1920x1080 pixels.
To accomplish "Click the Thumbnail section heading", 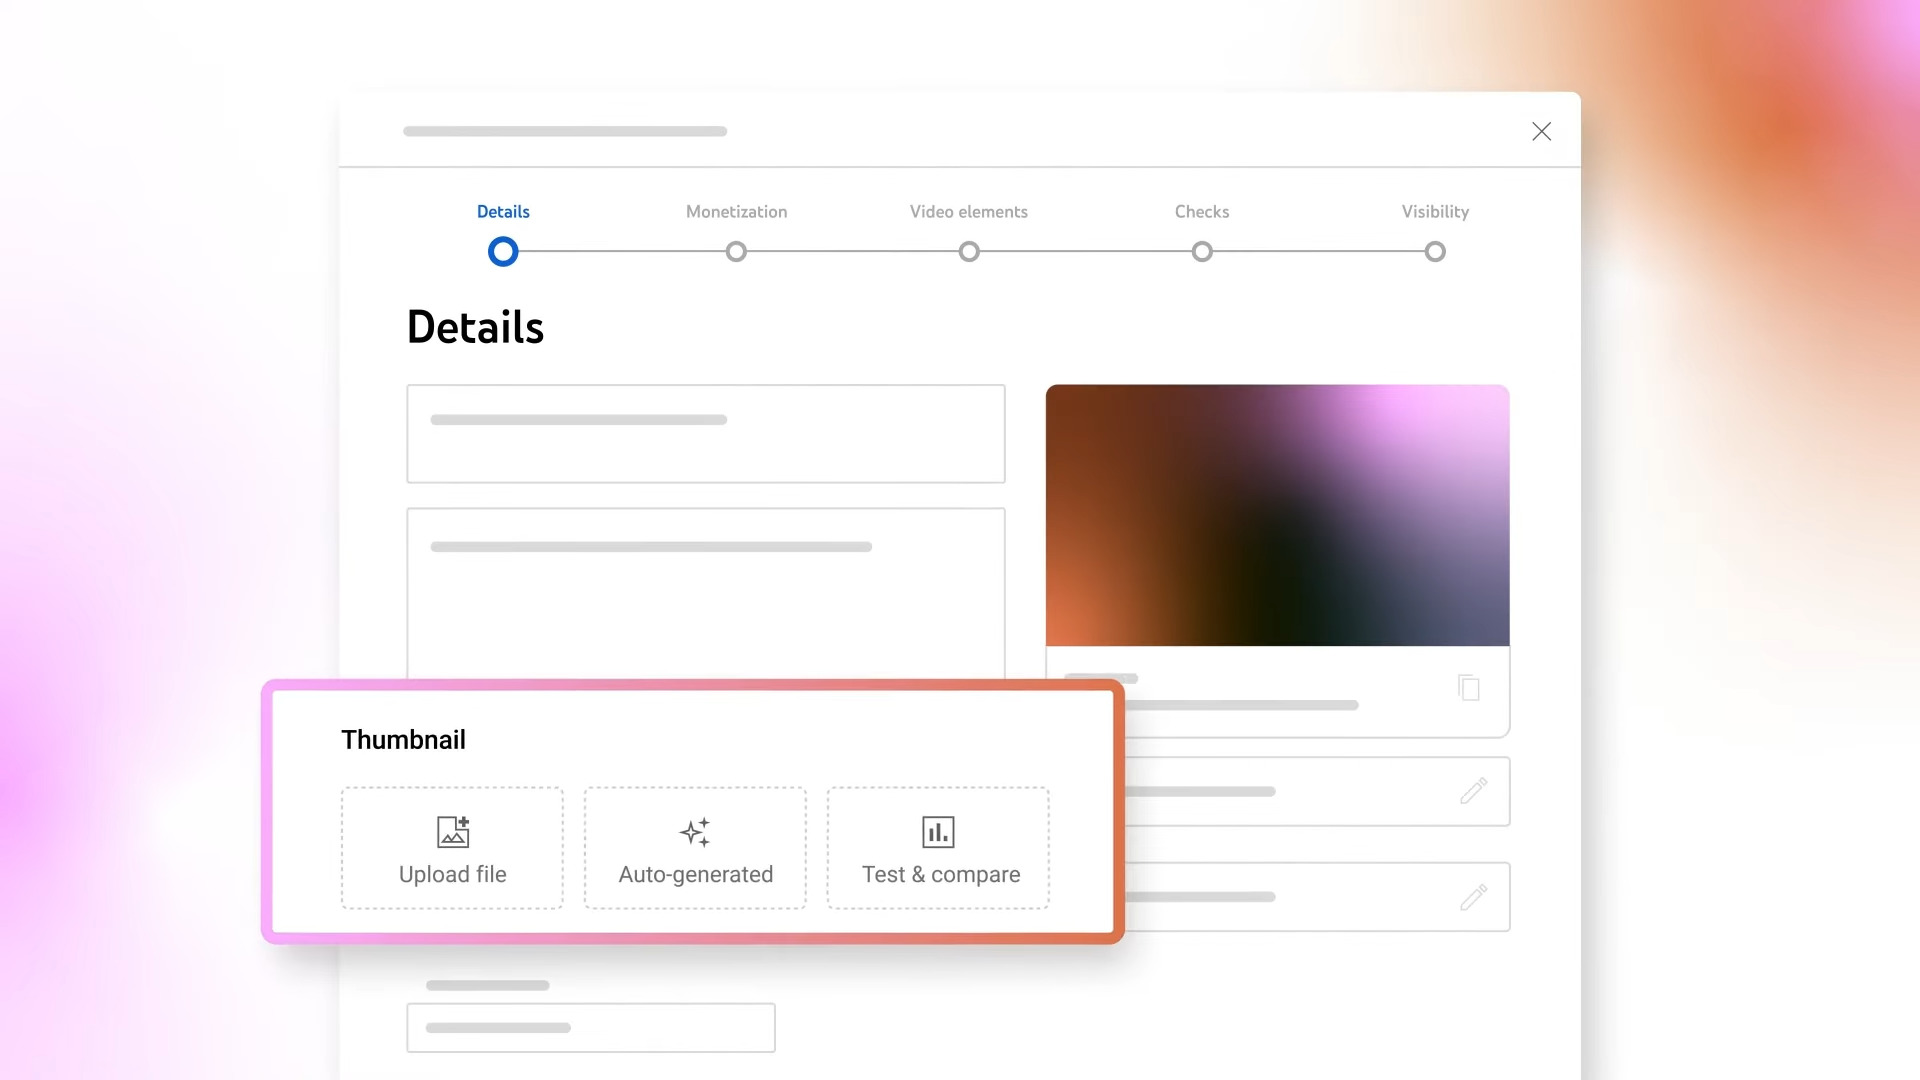I will 403,740.
